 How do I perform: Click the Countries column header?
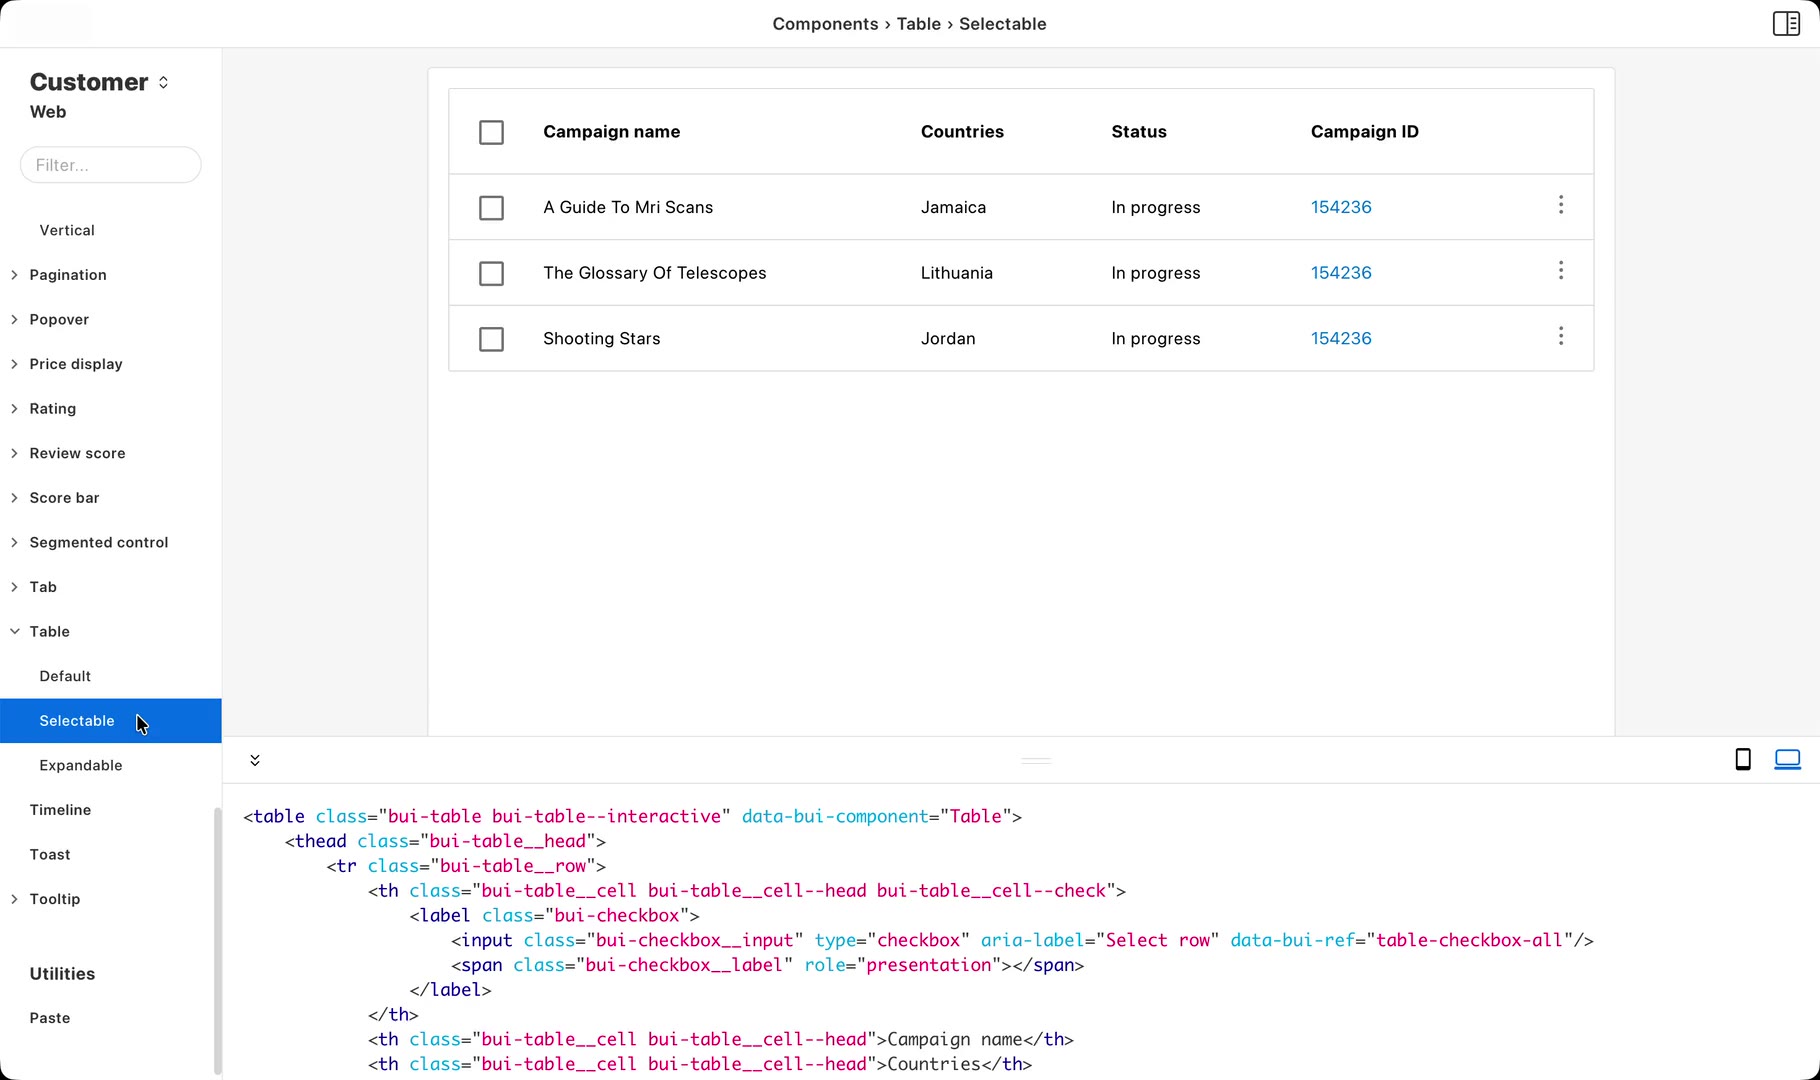(962, 132)
